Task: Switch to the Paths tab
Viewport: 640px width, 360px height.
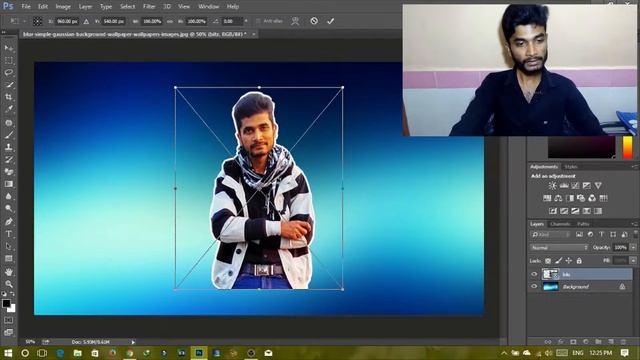Action: pyautogui.click(x=583, y=224)
